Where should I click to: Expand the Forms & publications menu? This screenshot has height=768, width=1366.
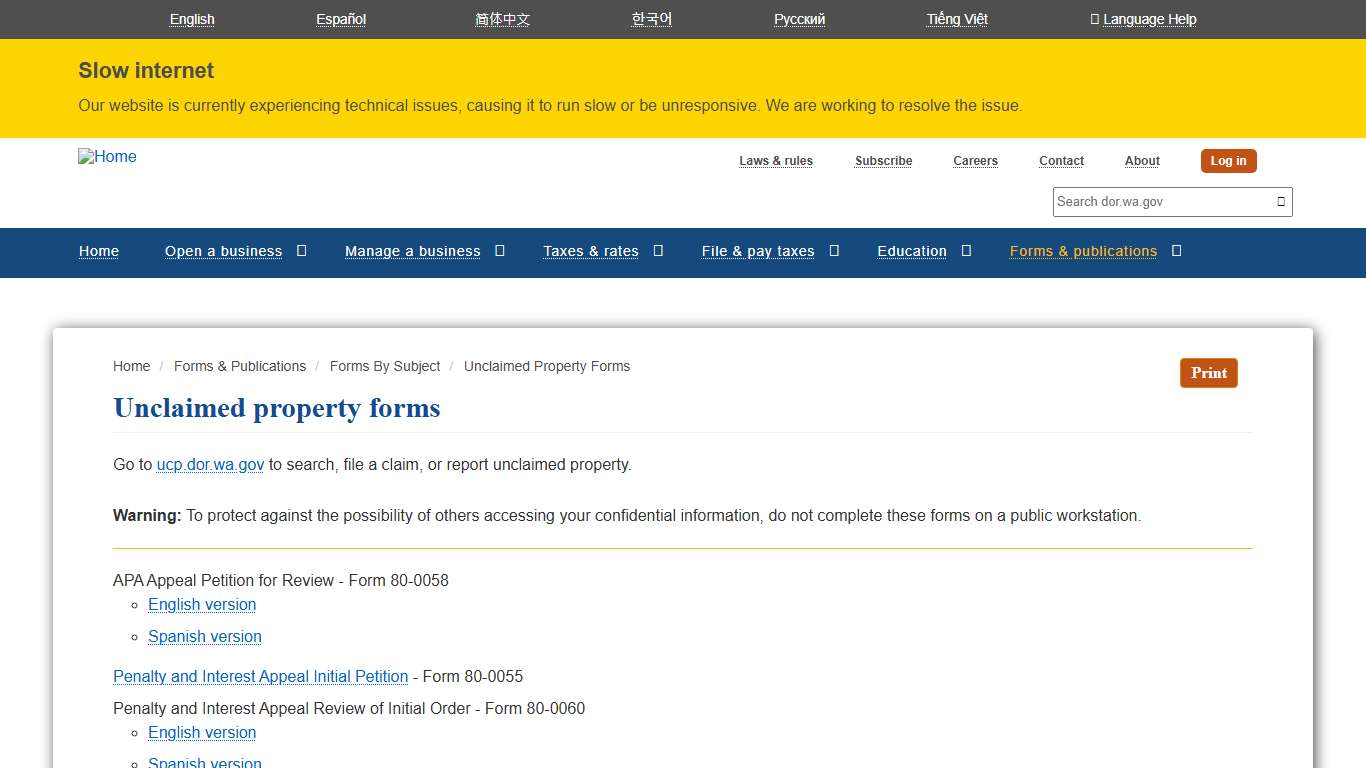point(1177,250)
